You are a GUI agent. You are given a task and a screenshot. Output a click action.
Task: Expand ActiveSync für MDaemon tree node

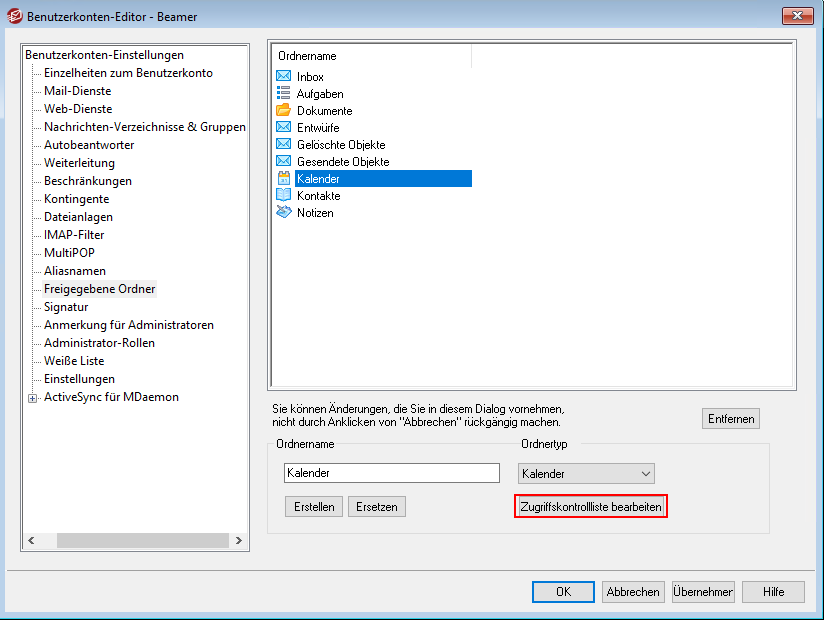point(33,398)
